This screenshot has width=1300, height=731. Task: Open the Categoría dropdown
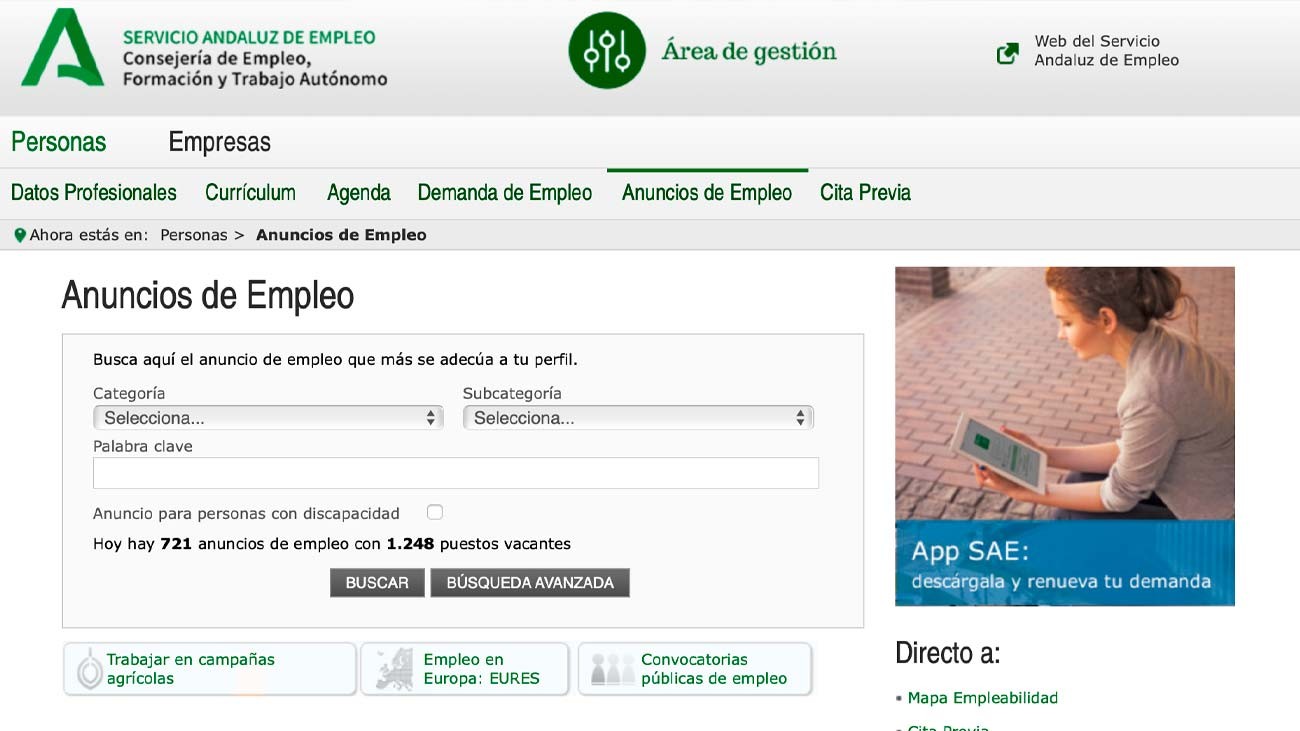(x=268, y=418)
